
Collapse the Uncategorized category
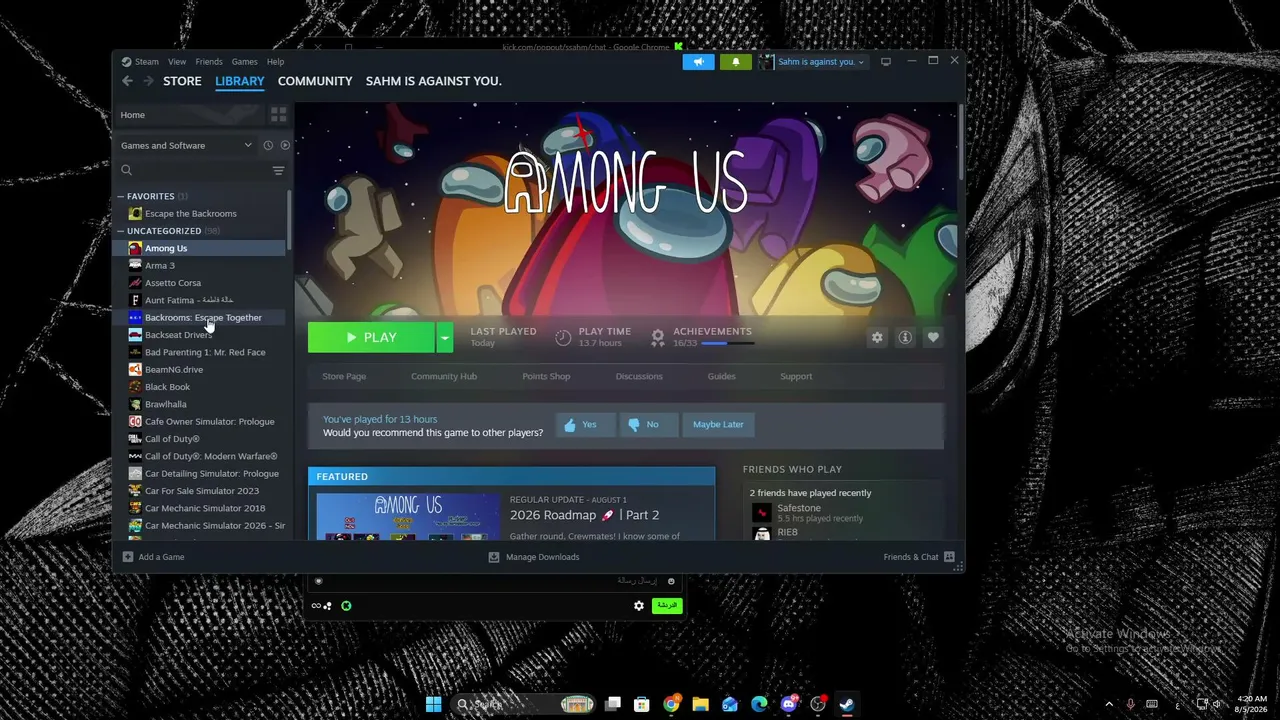pyautogui.click(x=121, y=231)
